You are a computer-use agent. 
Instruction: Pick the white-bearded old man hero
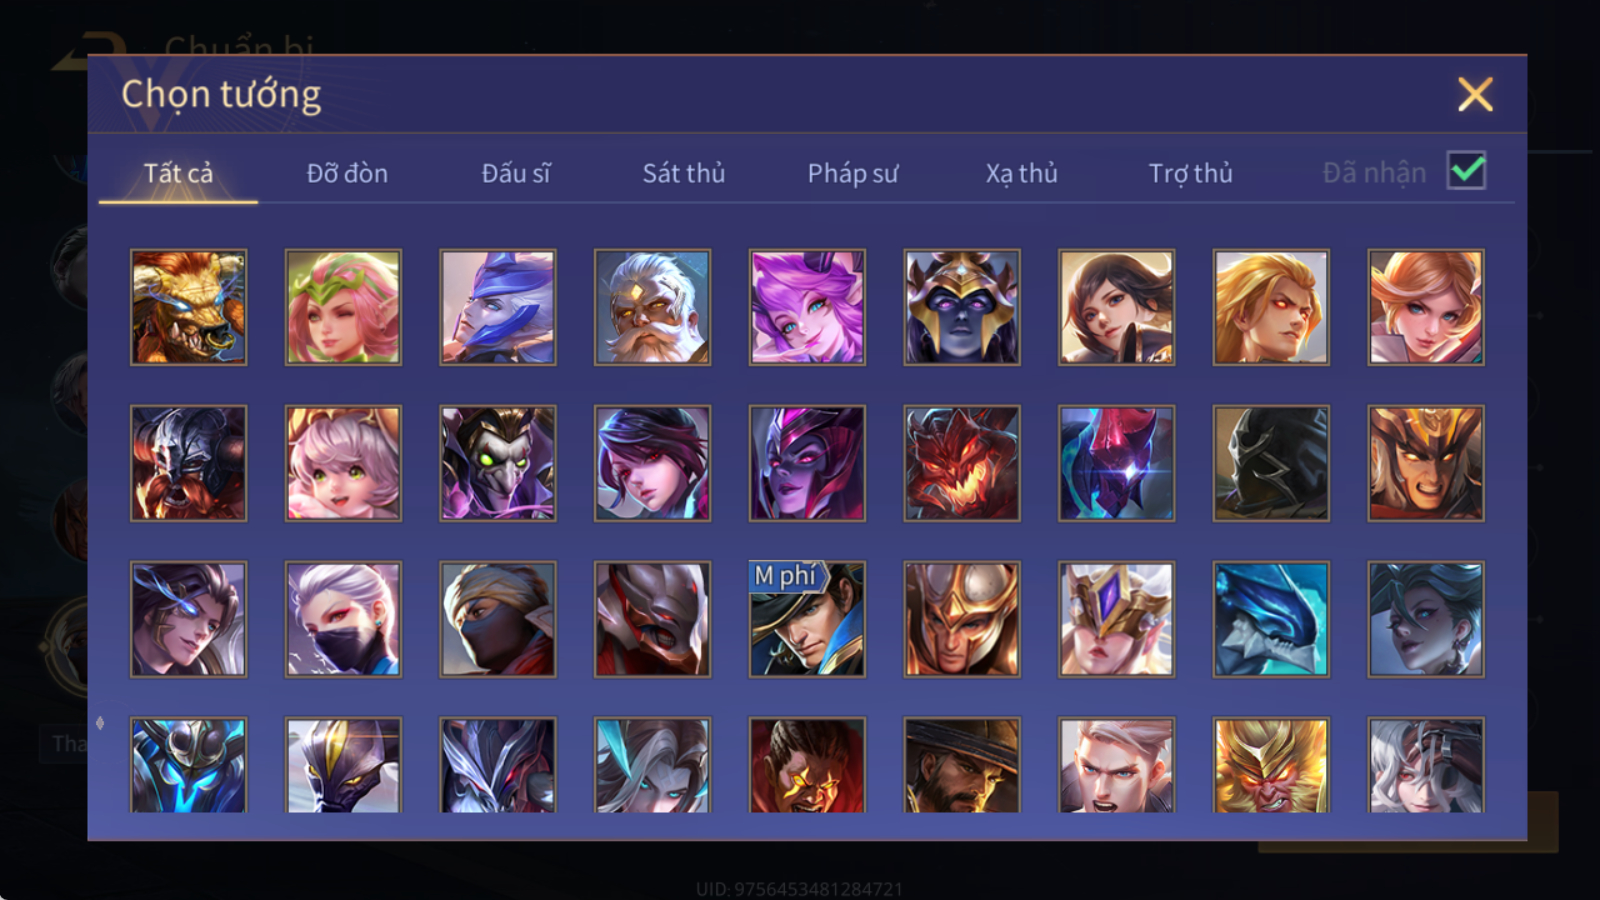click(652, 307)
